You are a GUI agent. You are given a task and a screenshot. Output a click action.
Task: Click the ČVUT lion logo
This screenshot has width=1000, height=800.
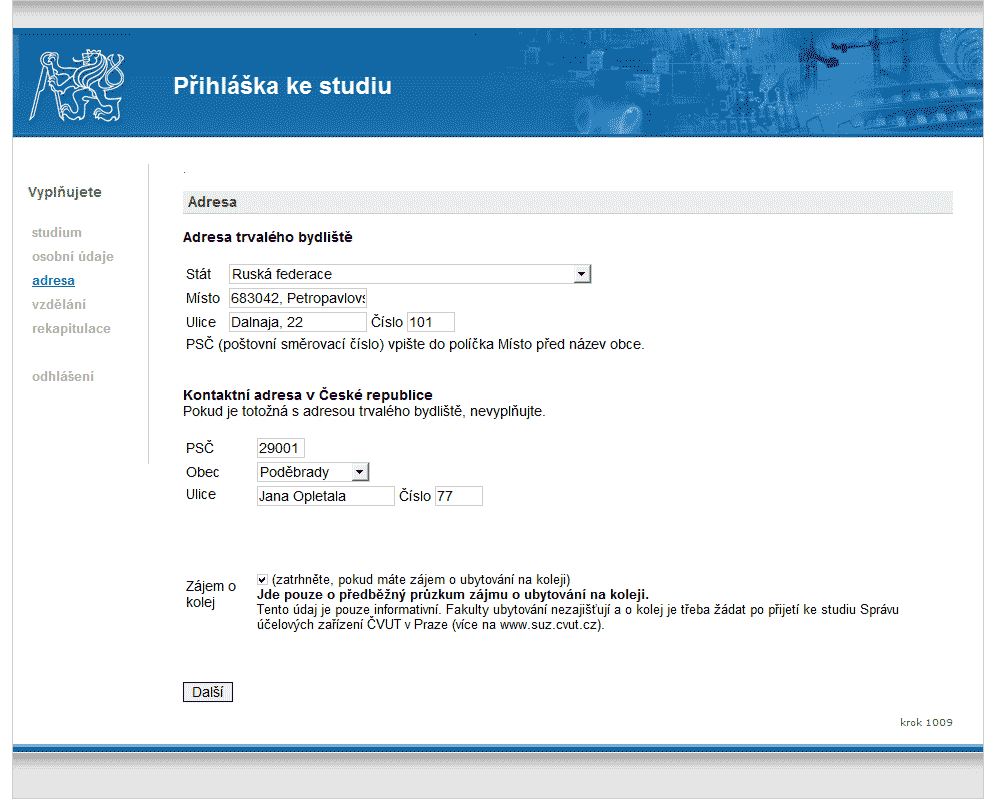click(77, 86)
